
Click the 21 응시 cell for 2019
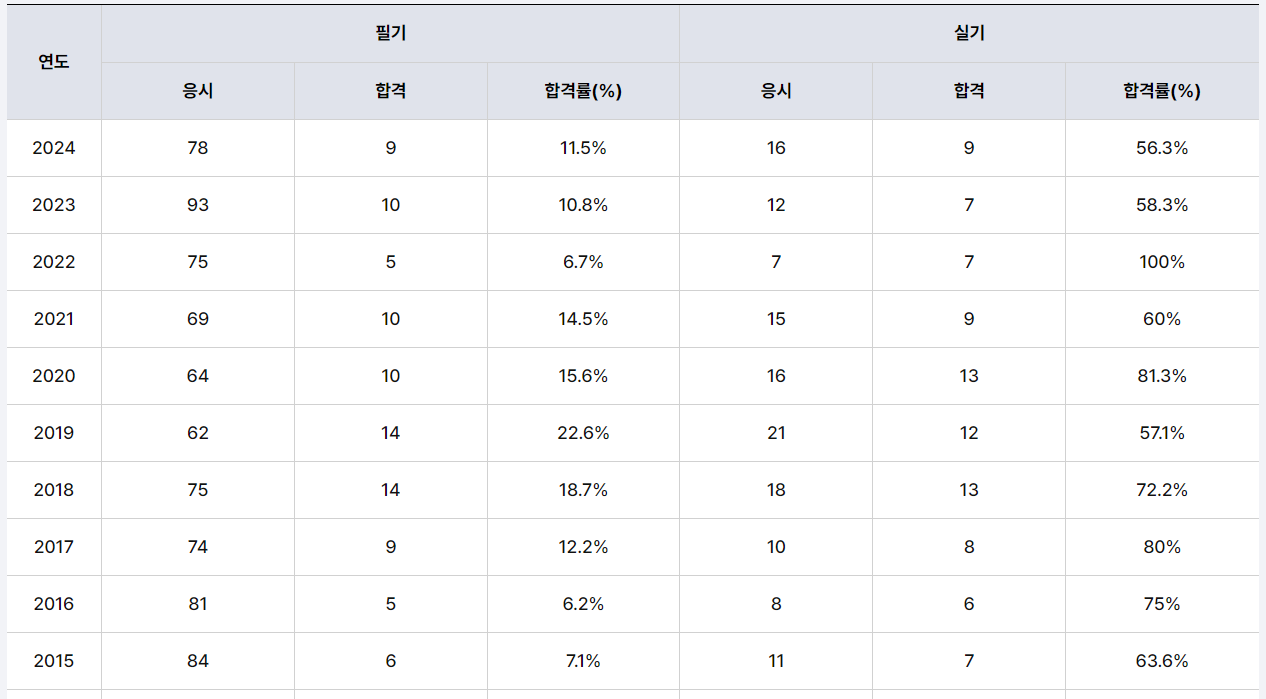[x=776, y=433]
